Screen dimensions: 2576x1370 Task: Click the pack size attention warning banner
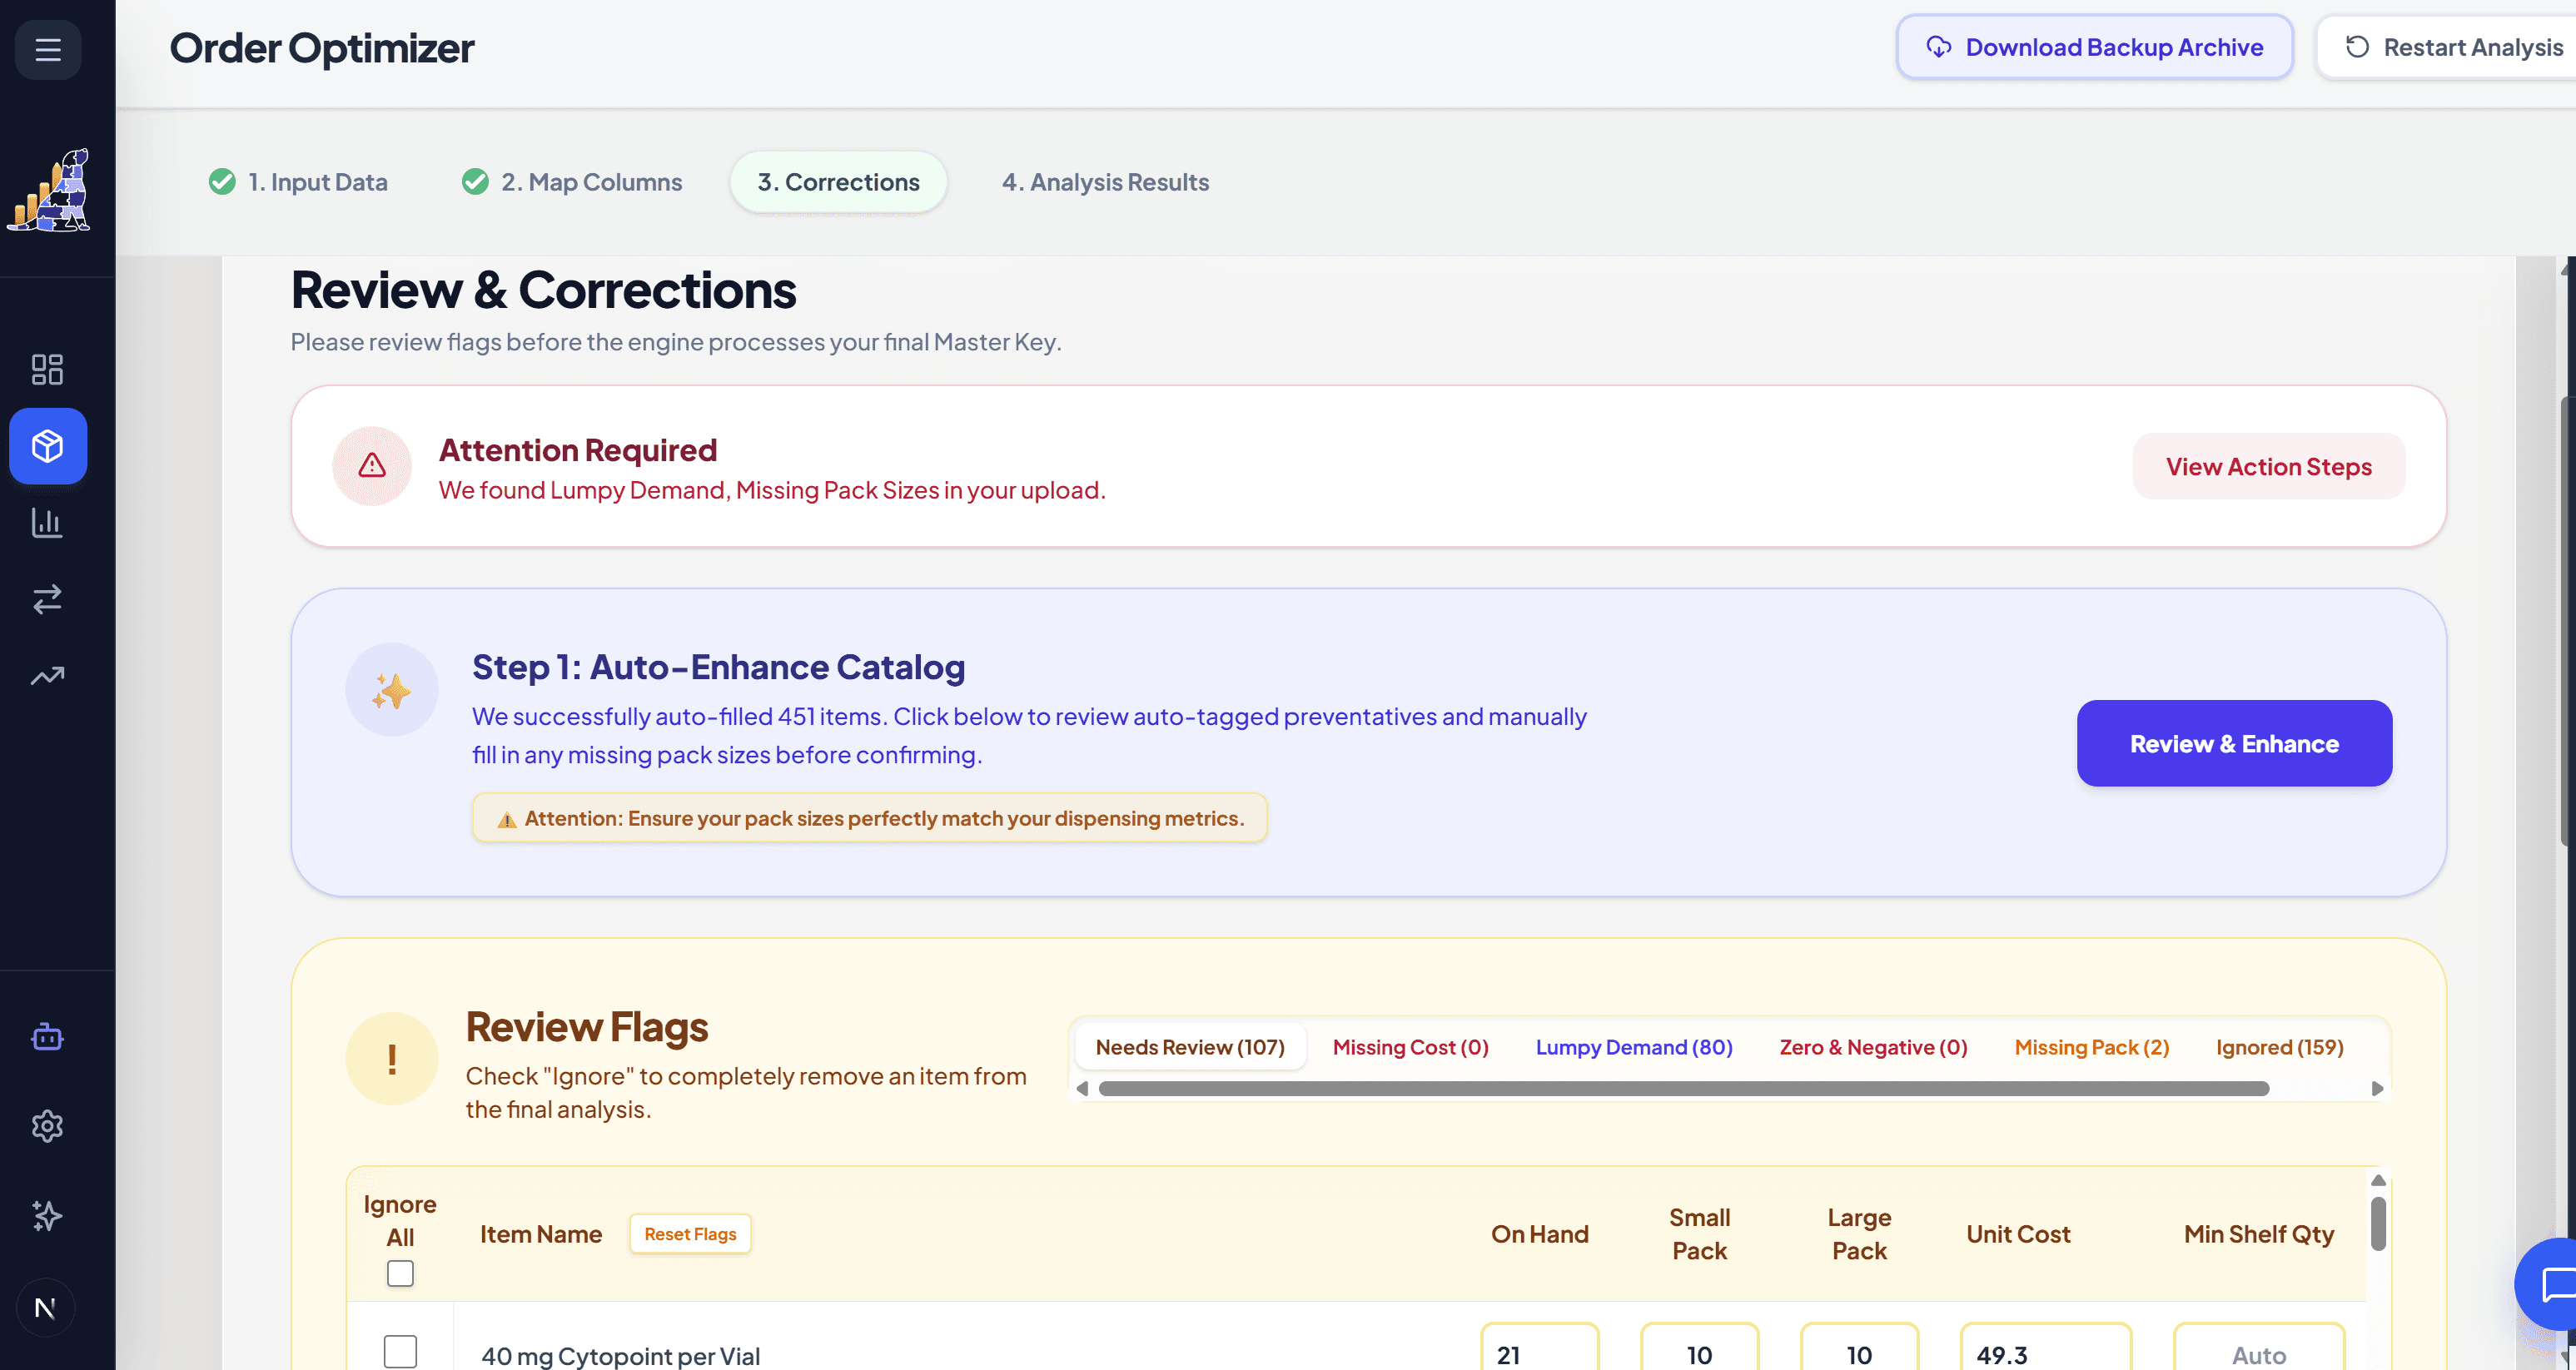pos(870,818)
